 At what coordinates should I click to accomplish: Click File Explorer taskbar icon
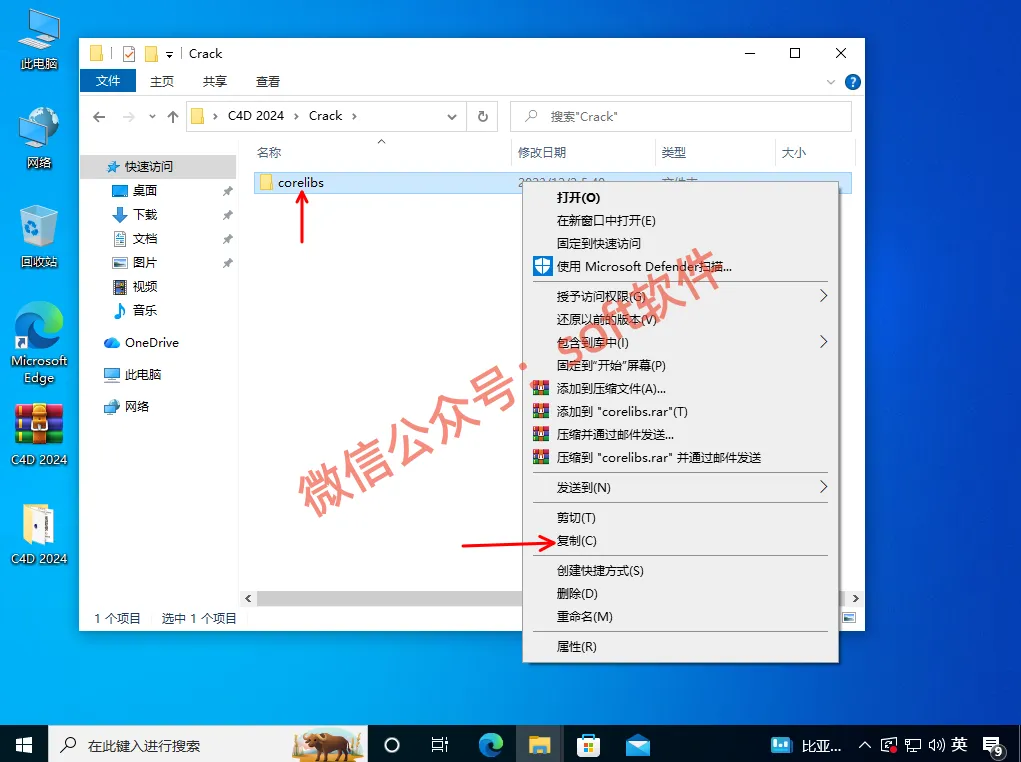[540, 744]
